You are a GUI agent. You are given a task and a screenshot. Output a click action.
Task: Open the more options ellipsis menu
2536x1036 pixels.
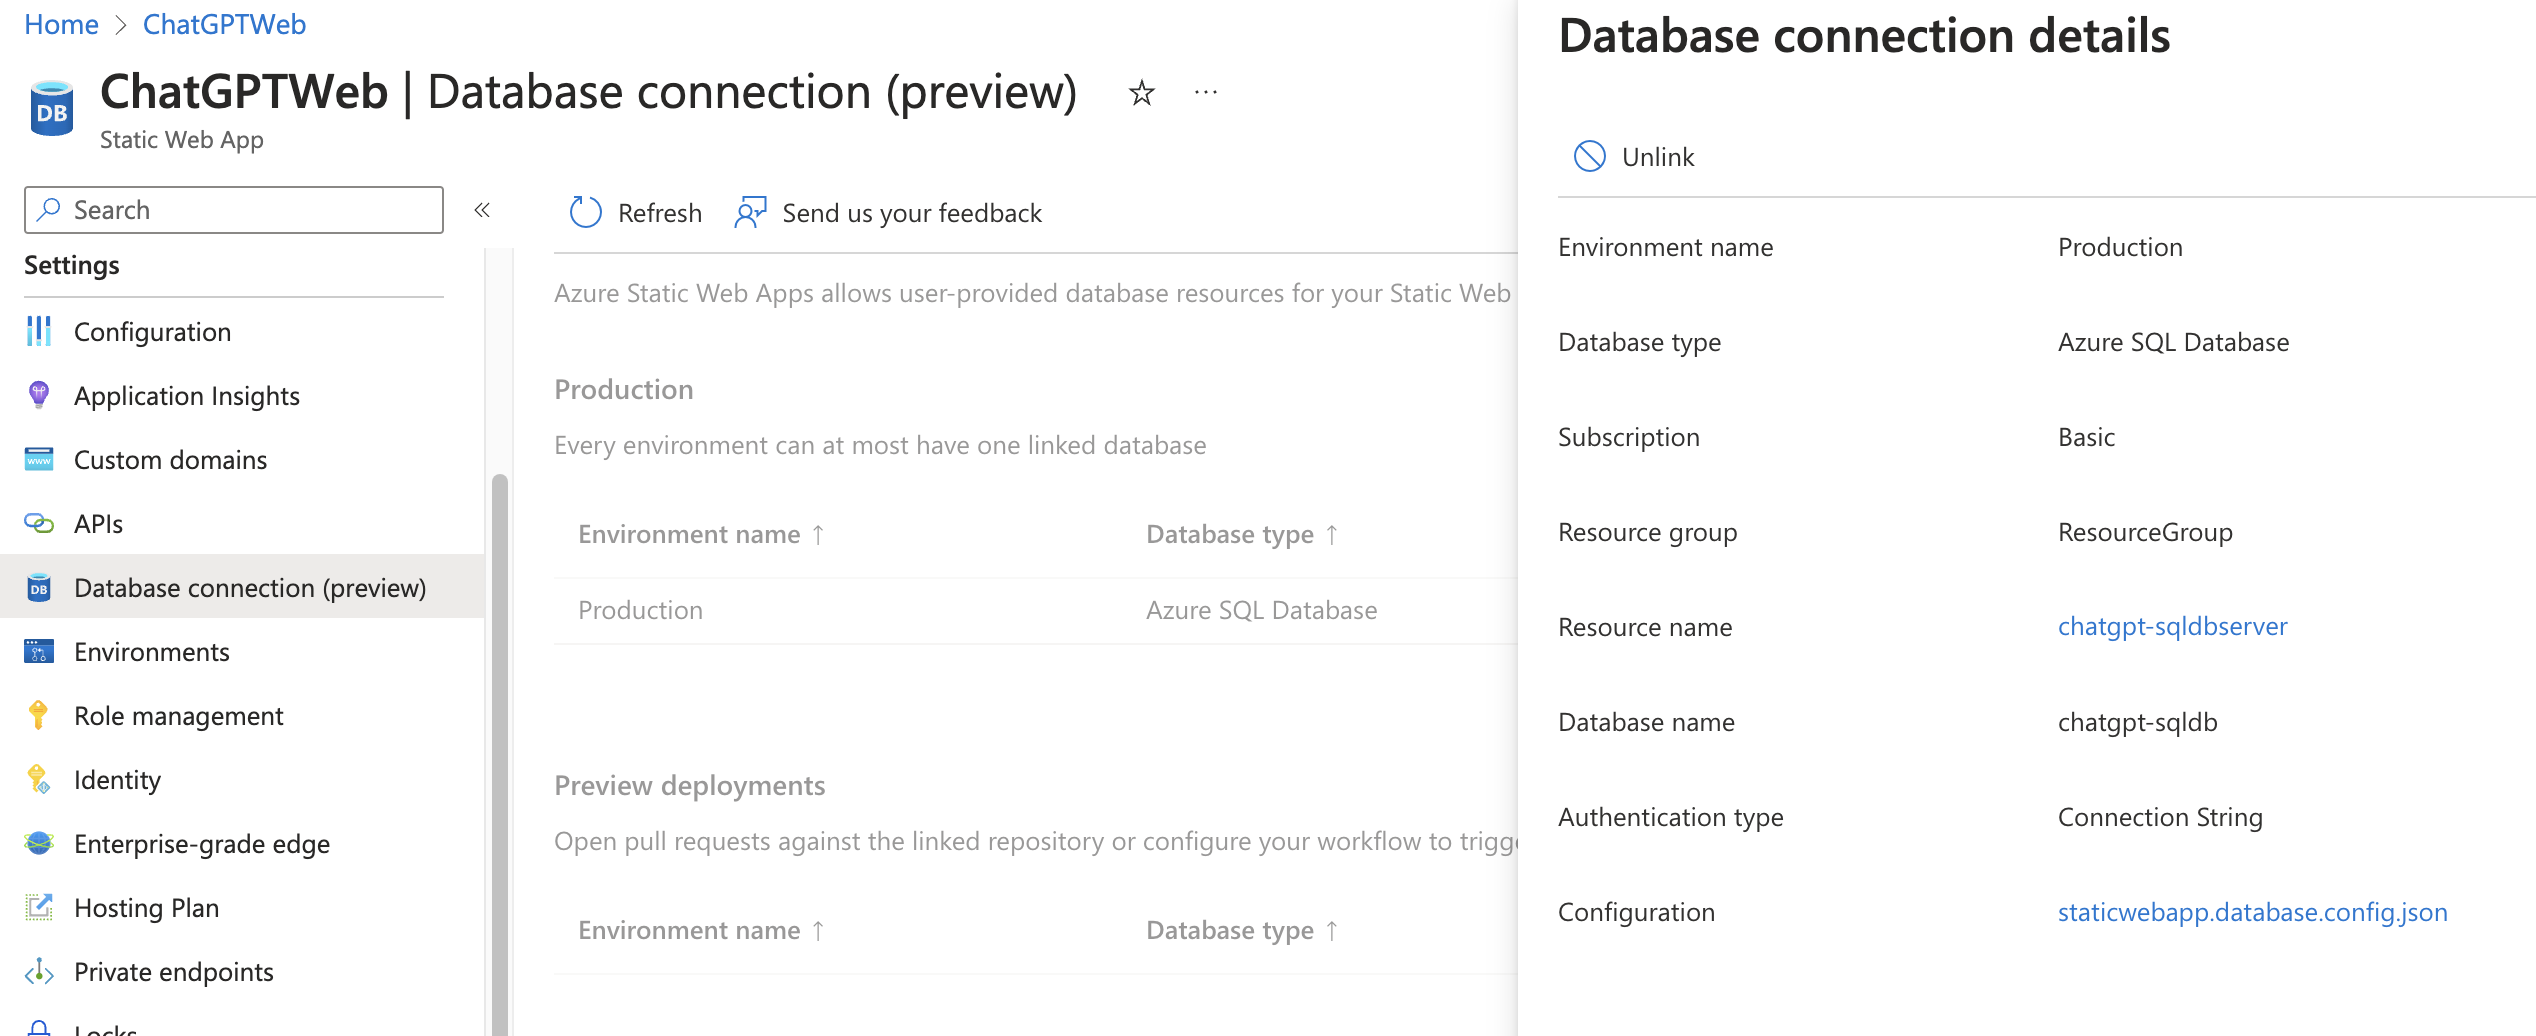coord(1206,93)
